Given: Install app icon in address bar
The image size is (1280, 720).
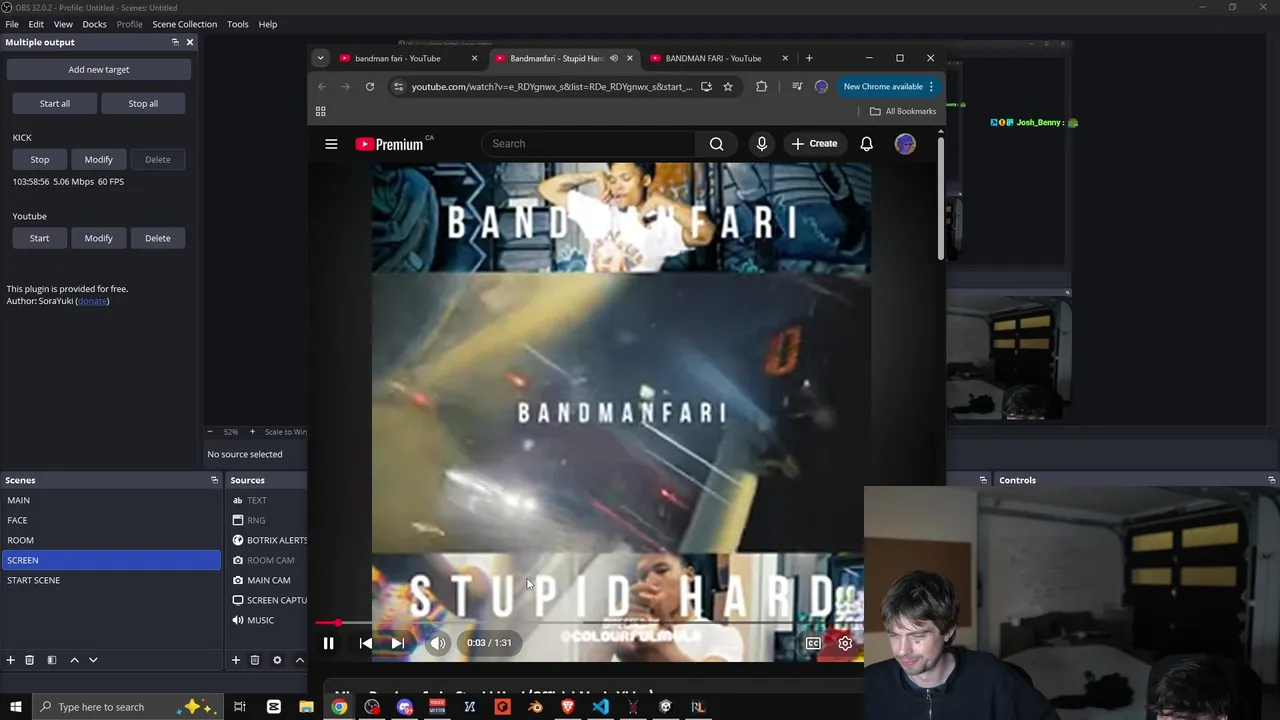Looking at the screenshot, I should pos(706,87).
